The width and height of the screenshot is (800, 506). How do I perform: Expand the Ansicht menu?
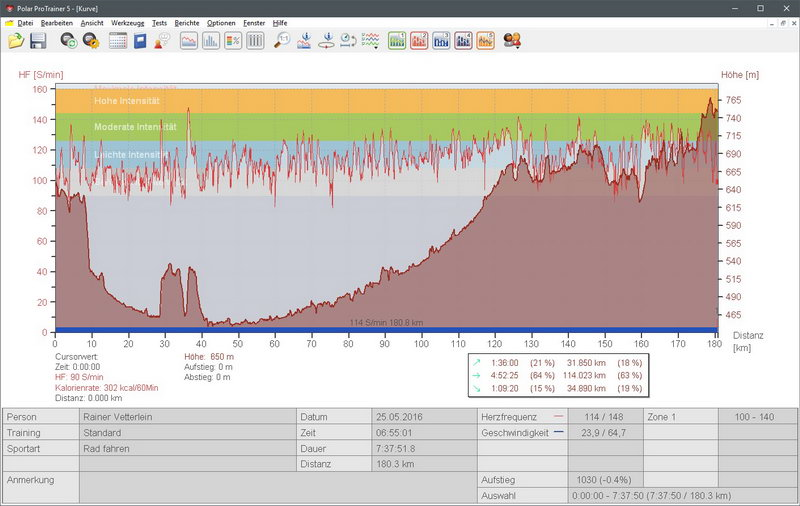91,22
